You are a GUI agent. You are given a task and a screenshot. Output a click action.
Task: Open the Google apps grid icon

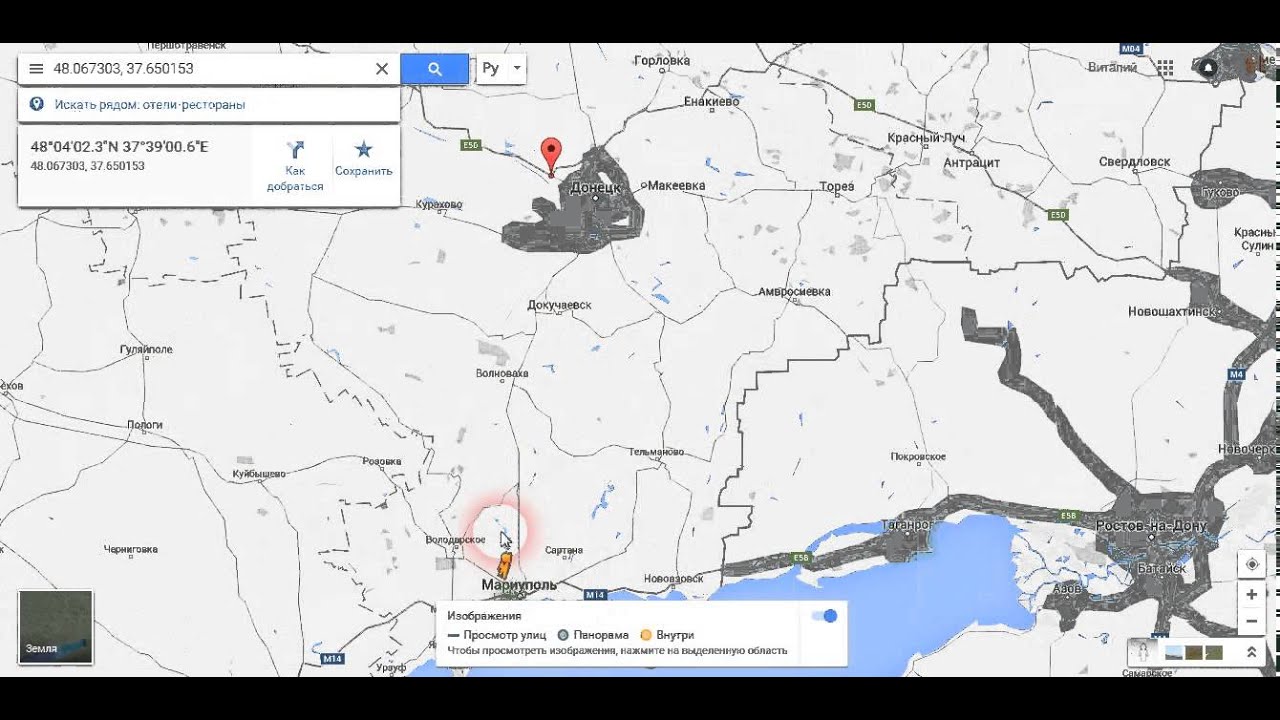click(1165, 68)
